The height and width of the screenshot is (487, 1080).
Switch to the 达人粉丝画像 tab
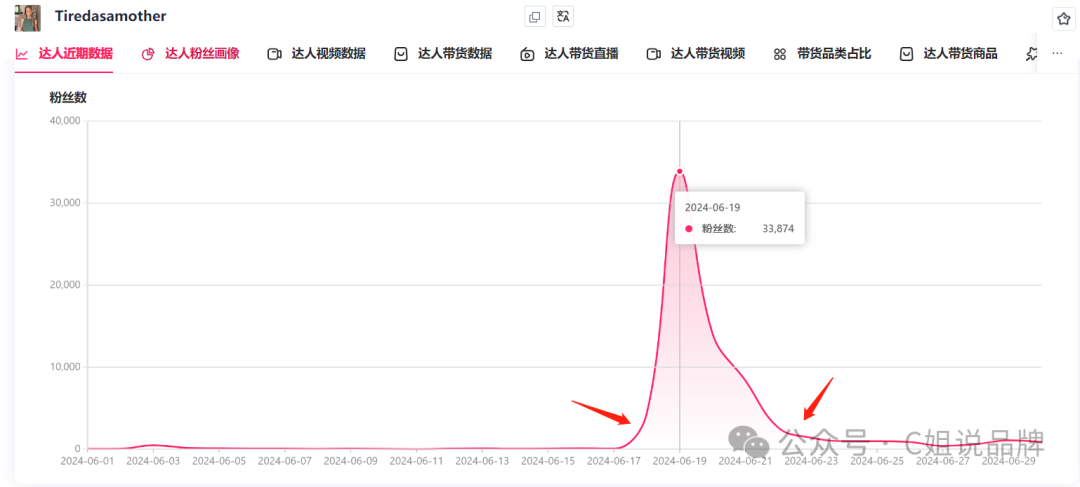(190, 54)
